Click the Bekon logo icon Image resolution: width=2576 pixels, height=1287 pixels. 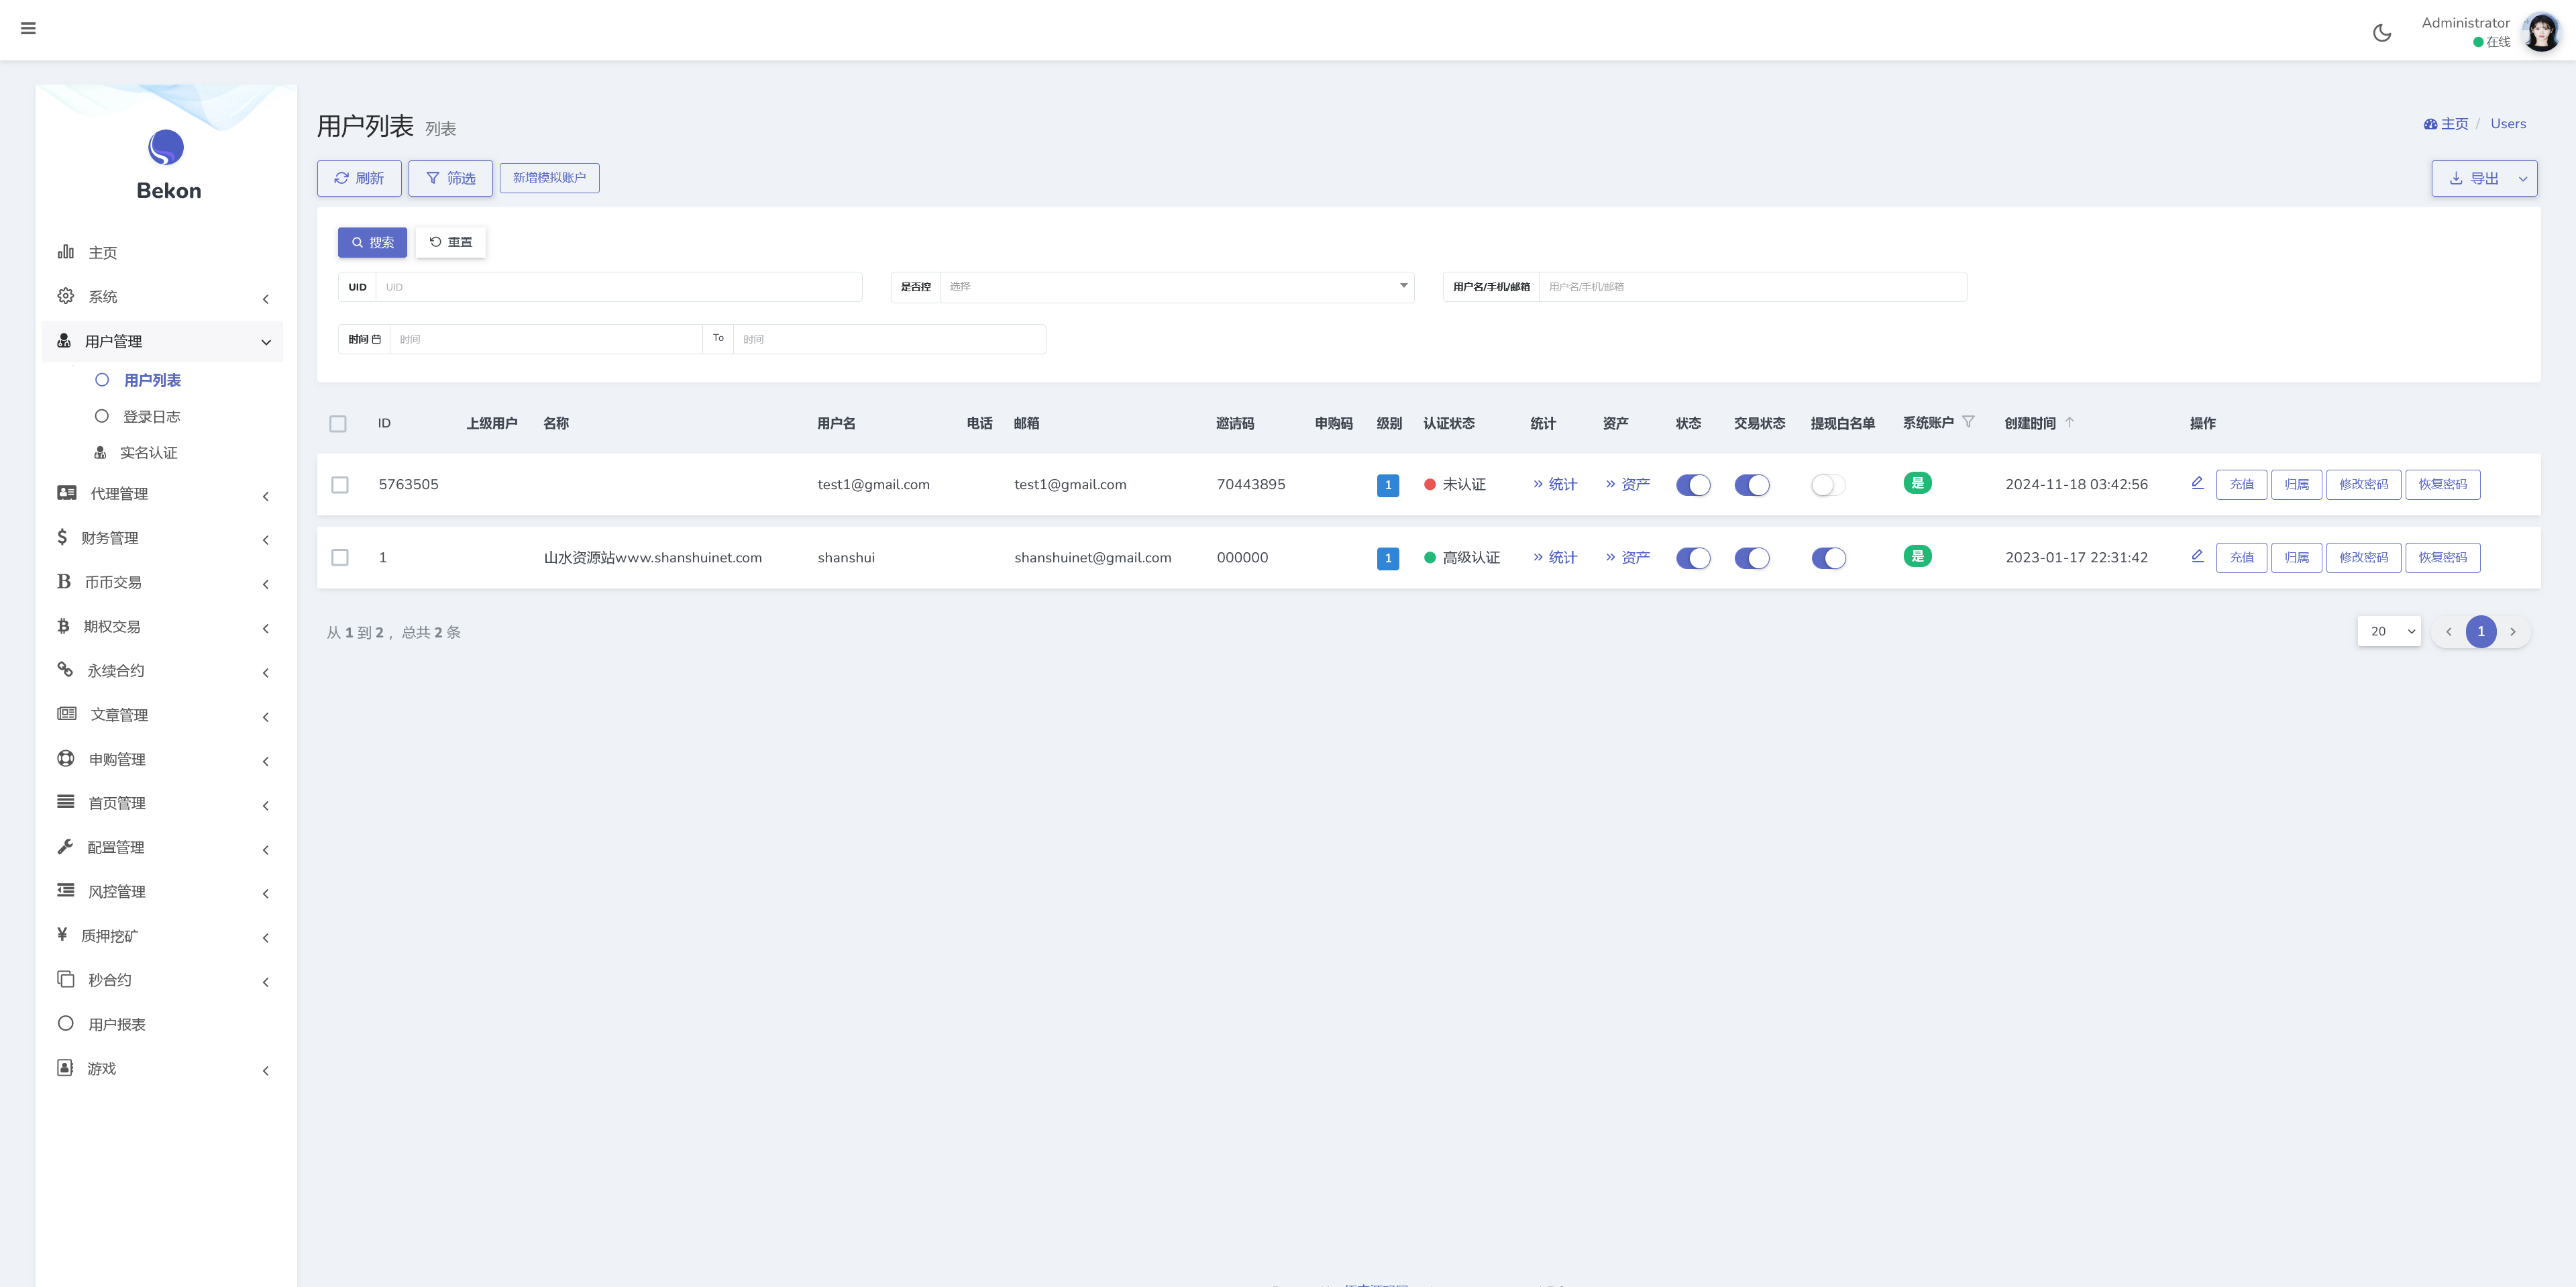pos(166,147)
